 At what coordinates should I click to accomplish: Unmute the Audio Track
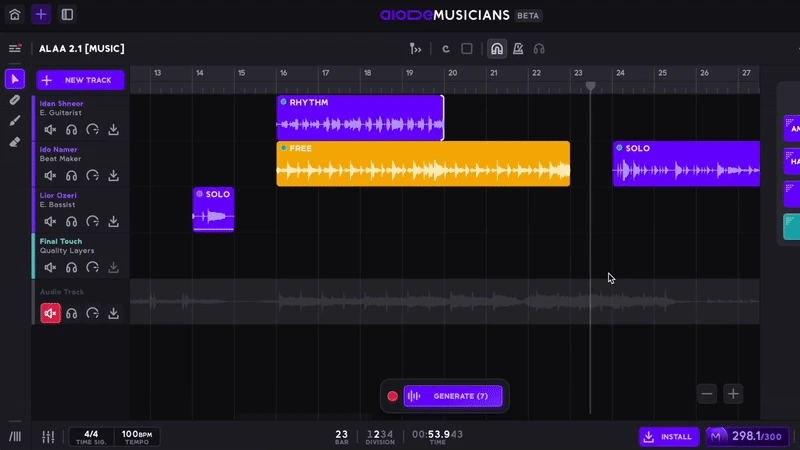point(50,313)
